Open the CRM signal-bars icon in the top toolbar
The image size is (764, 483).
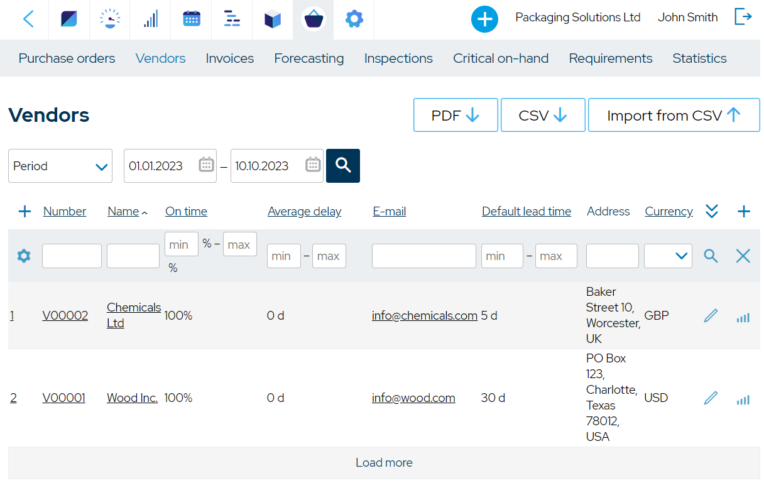coord(151,19)
